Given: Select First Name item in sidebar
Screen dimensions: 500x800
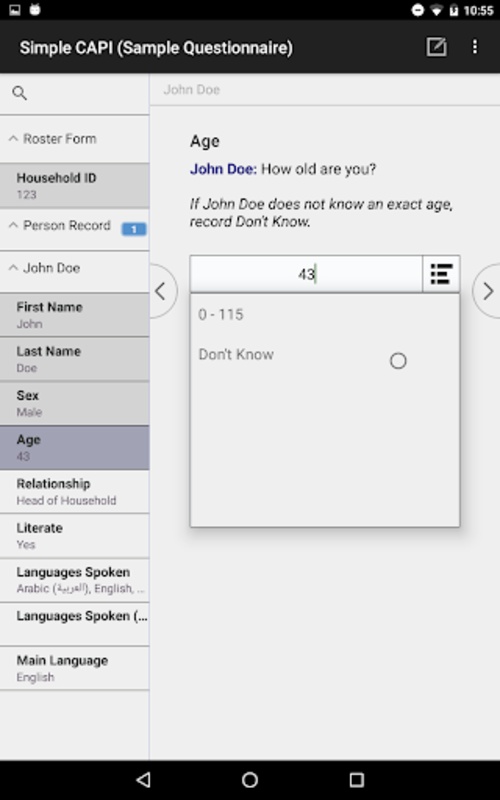Looking at the screenshot, I should 74,315.
